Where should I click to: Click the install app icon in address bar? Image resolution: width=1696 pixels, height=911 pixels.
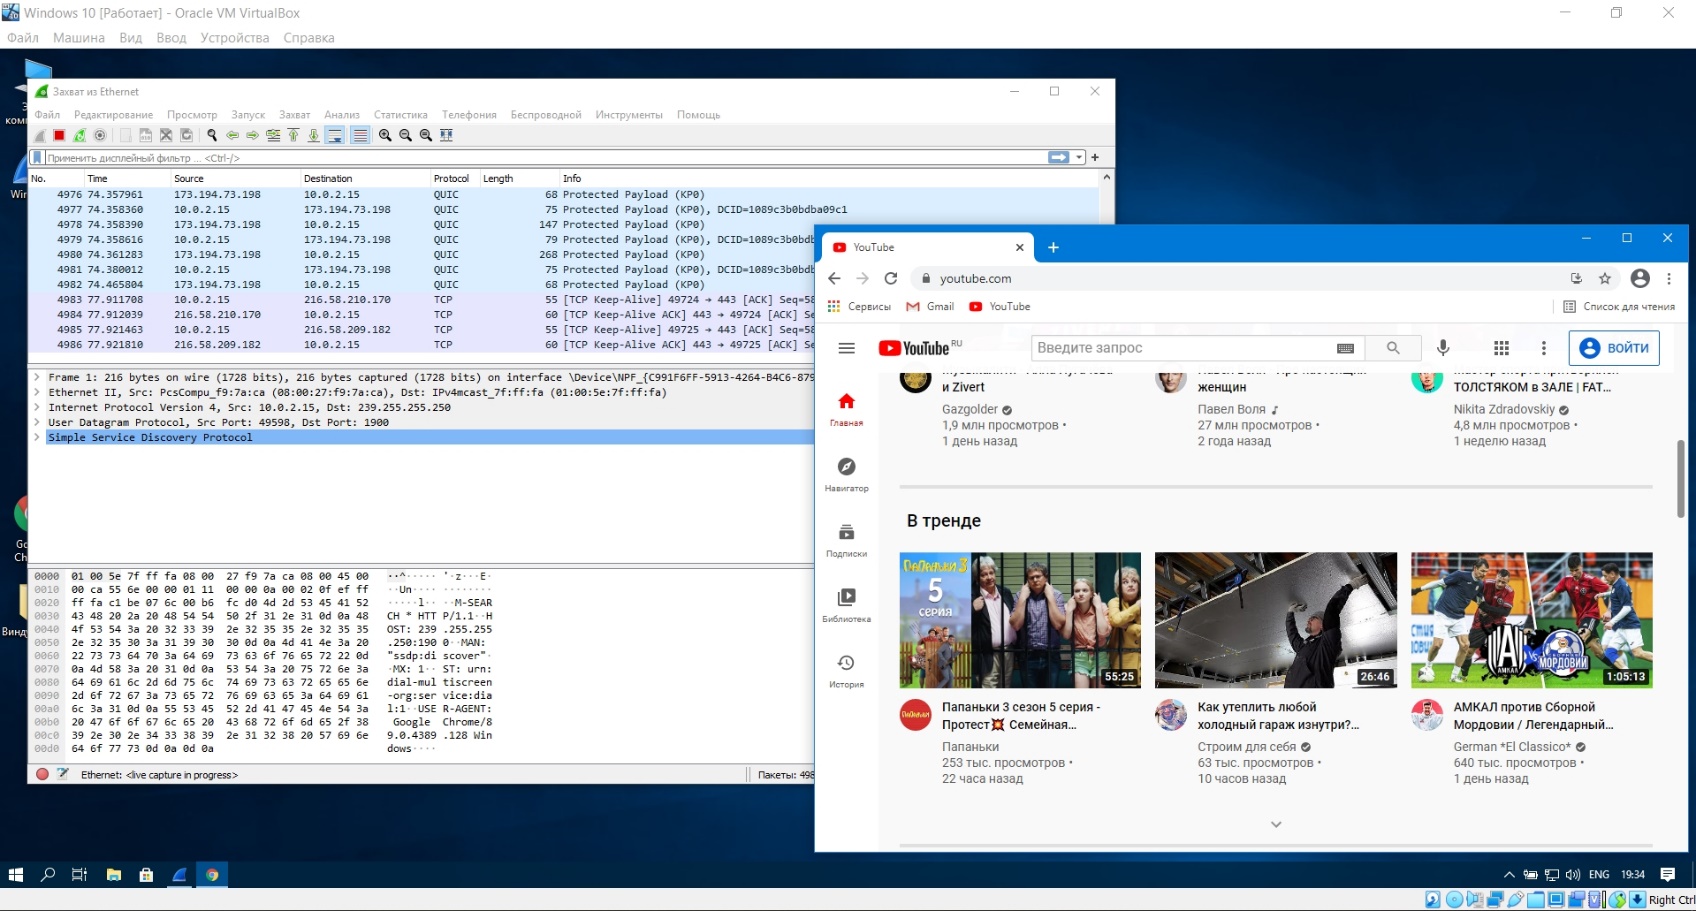(1576, 279)
